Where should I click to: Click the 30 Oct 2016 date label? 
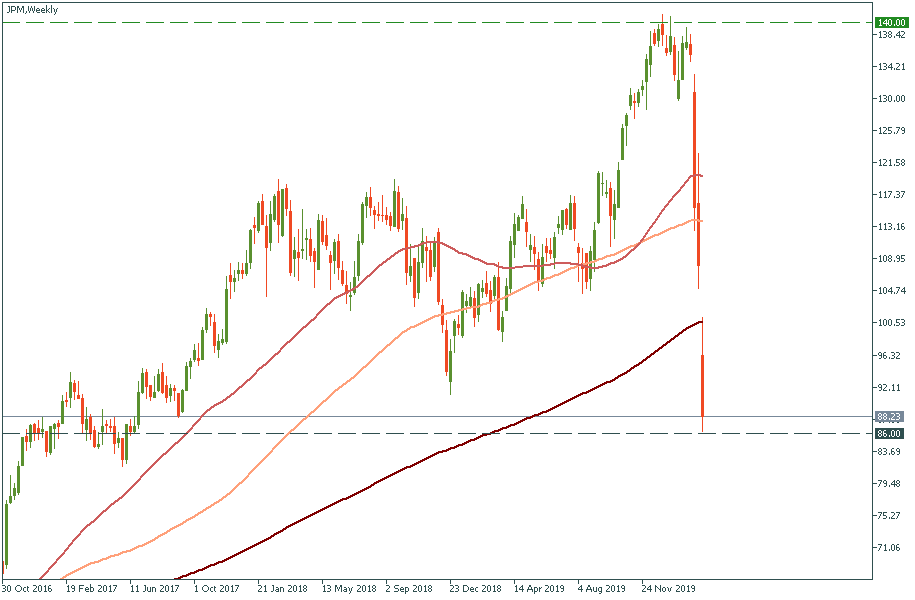[x=27, y=589]
